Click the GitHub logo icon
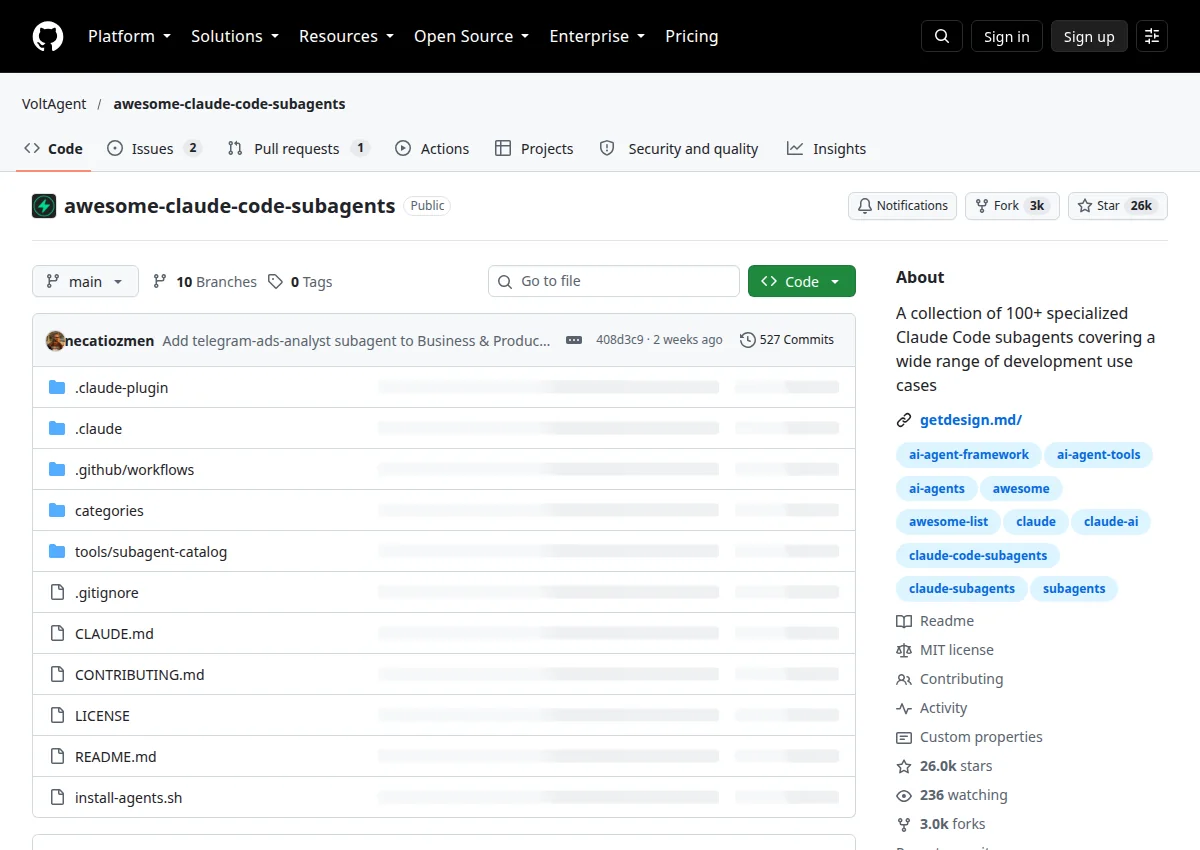The height and width of the screenshot is (850, 1200). click(x=48, y=36)
